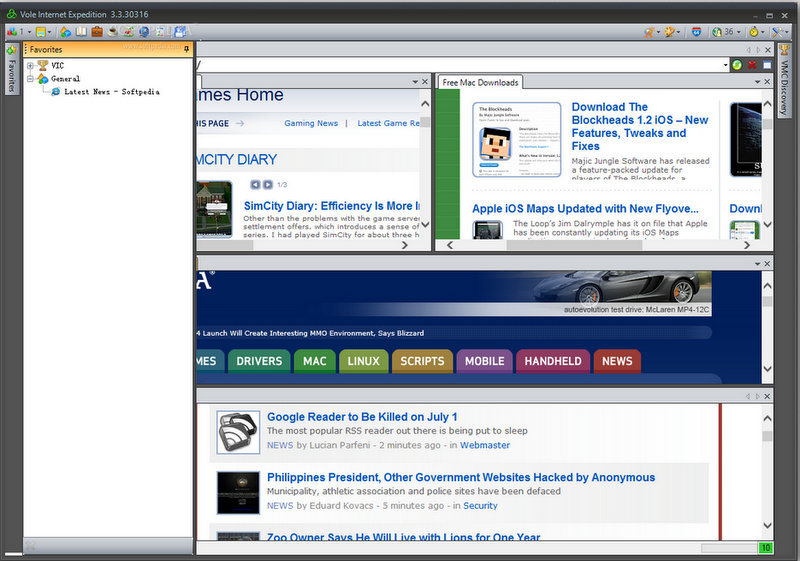Open tab list dropdown in Free Mac Downloads pane
Image resolution: width=800 pixels, height=561 pixels.
click(757, 82)
